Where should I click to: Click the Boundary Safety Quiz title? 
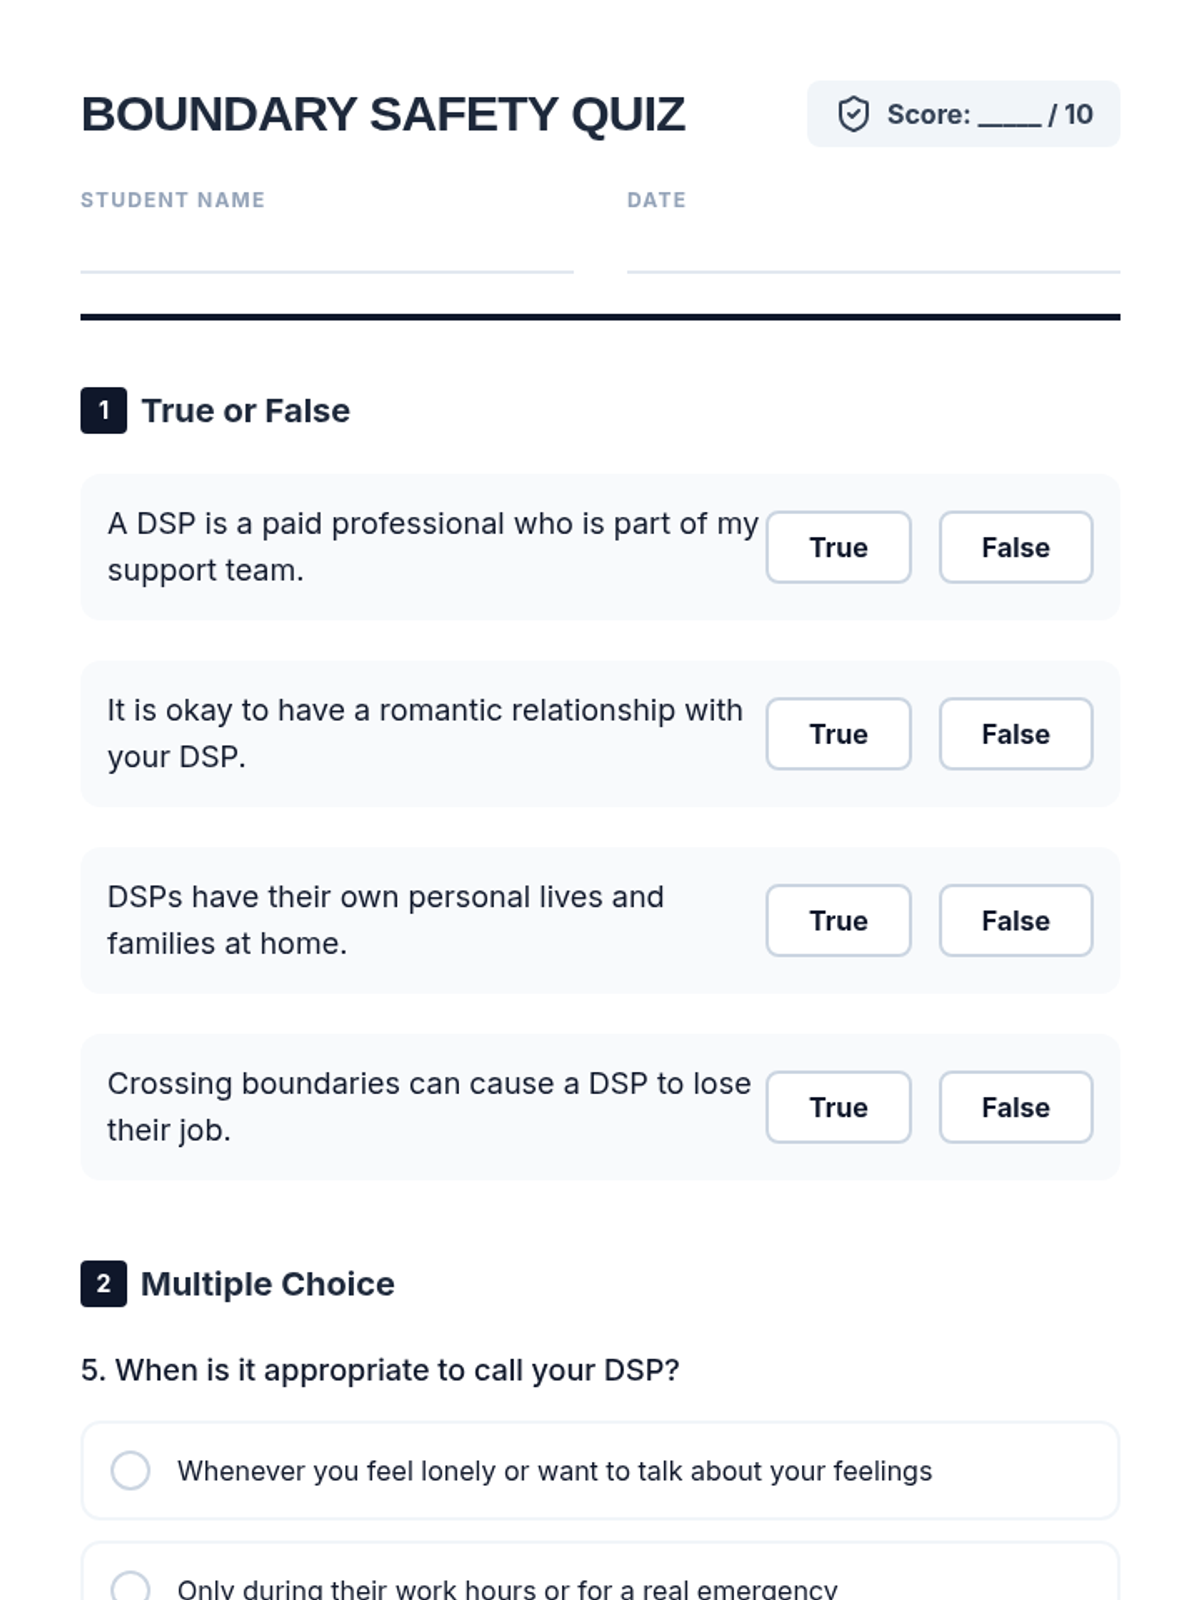click(383, 114)
